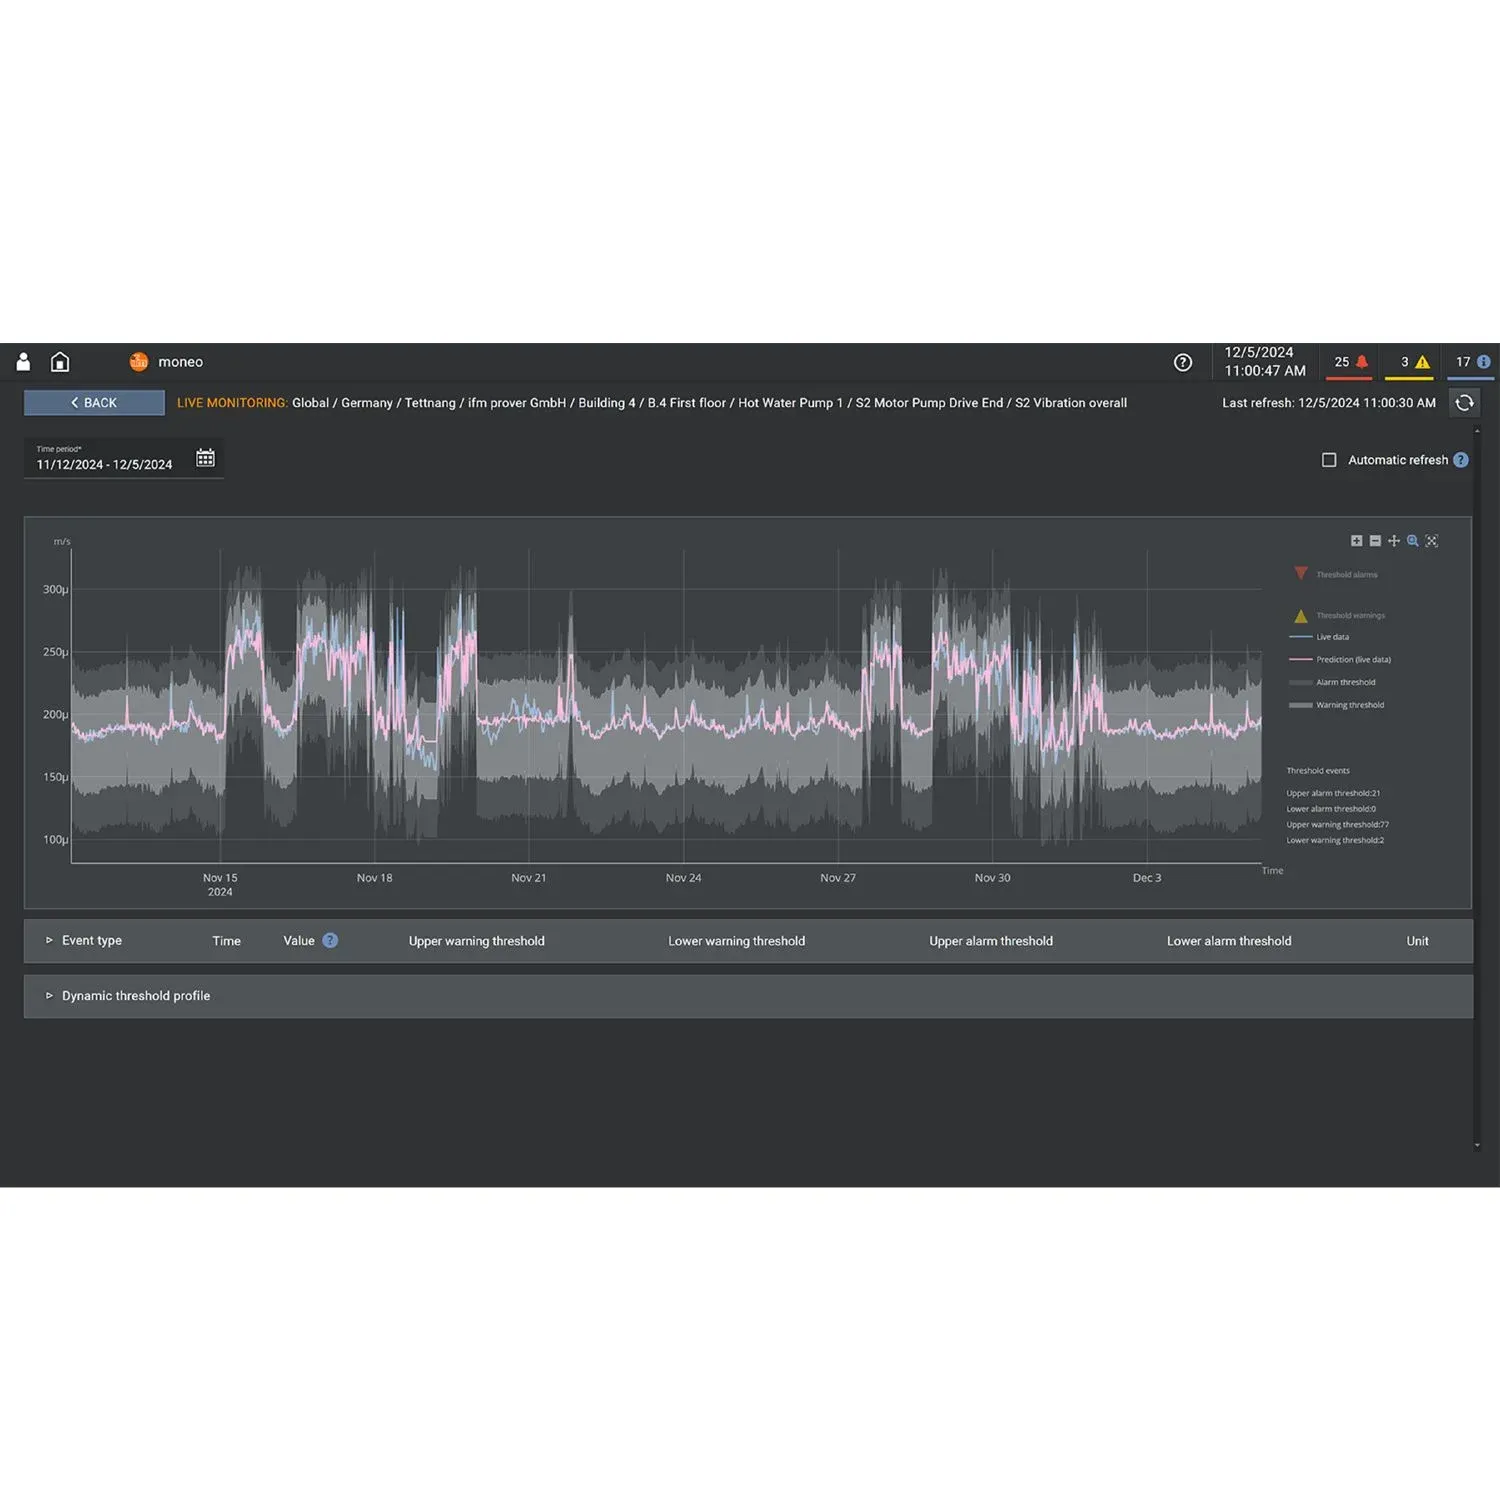Click the chart zoom-out minus icon

coord(1375,541)
